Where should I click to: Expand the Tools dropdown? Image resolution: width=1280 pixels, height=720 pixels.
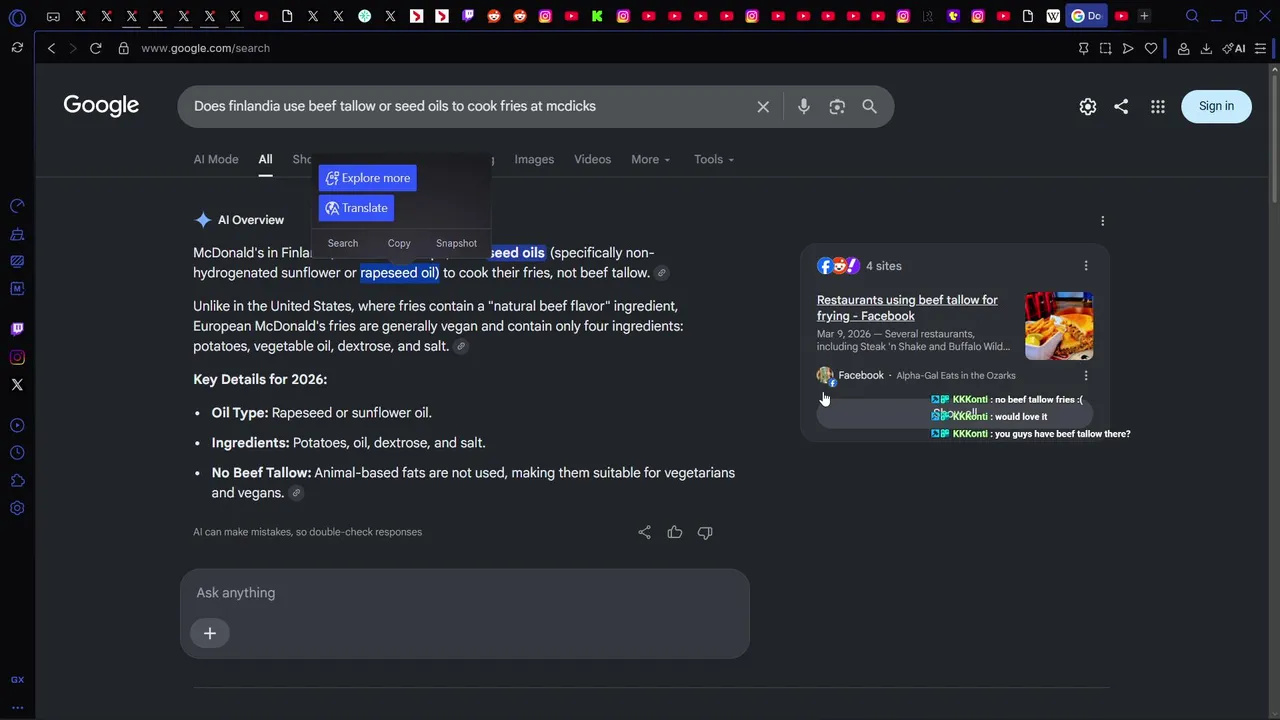[714, 159]
